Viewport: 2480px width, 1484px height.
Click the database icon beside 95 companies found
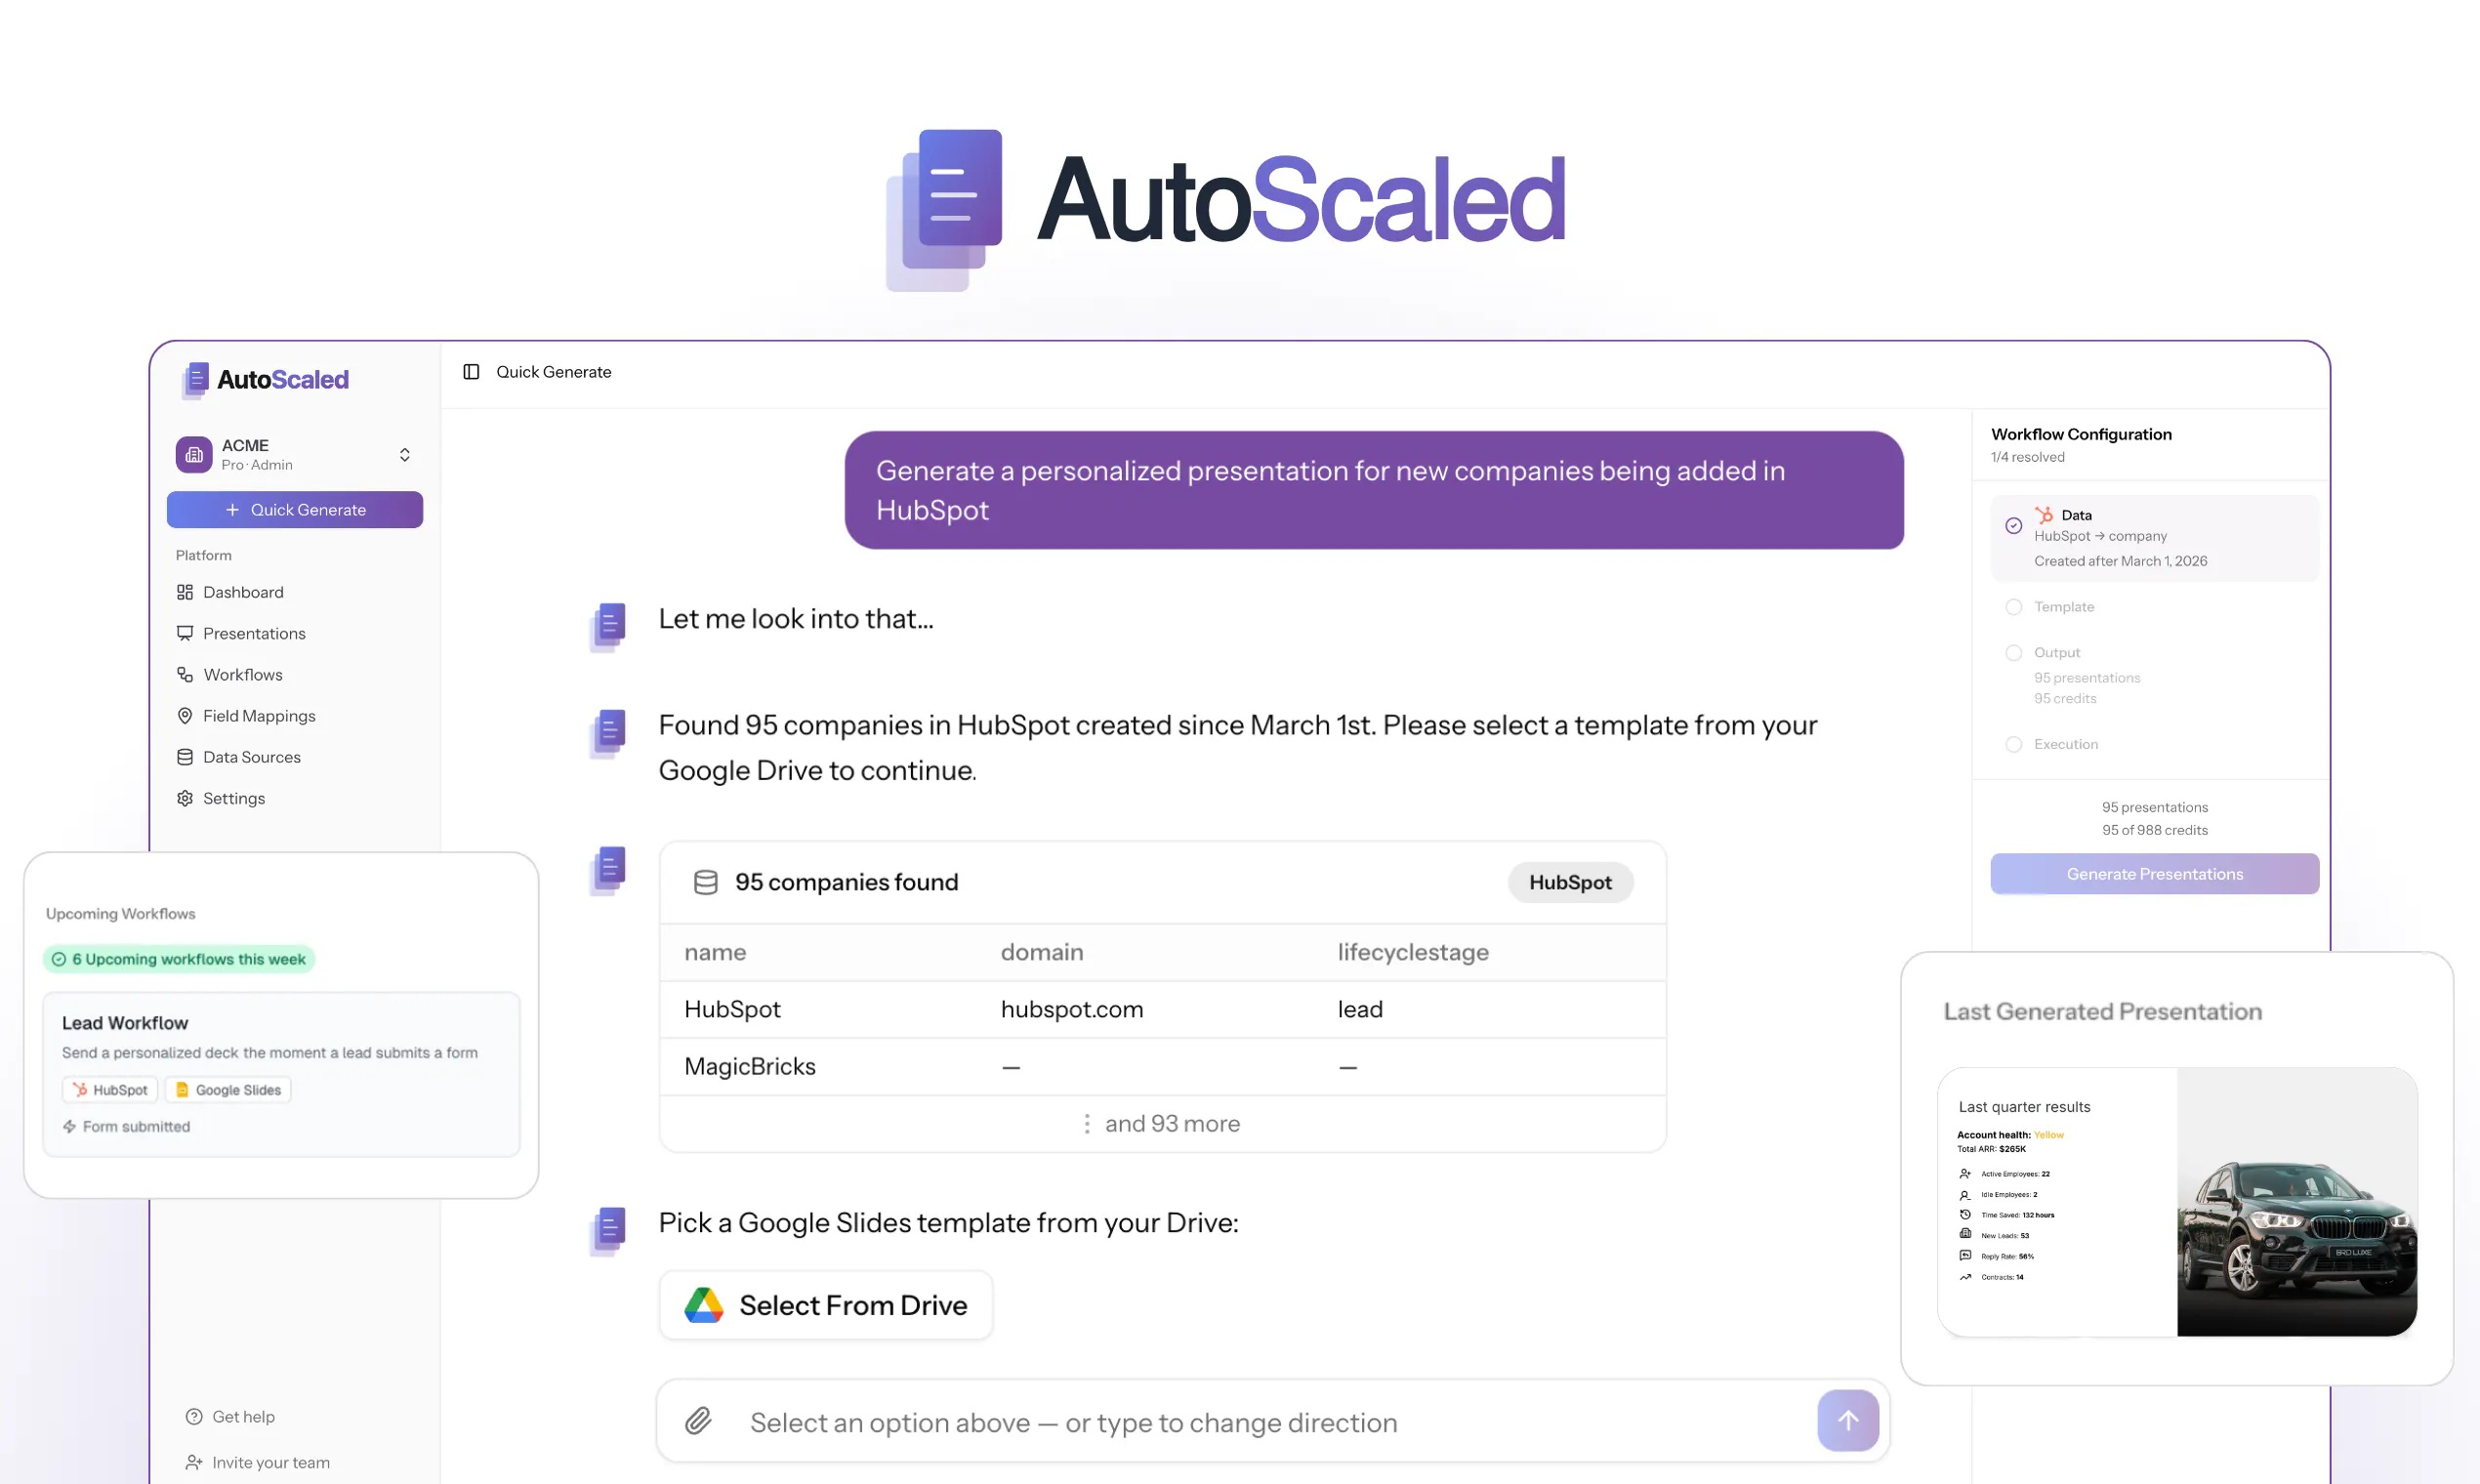pyautogui.click(x=706, y=882)
